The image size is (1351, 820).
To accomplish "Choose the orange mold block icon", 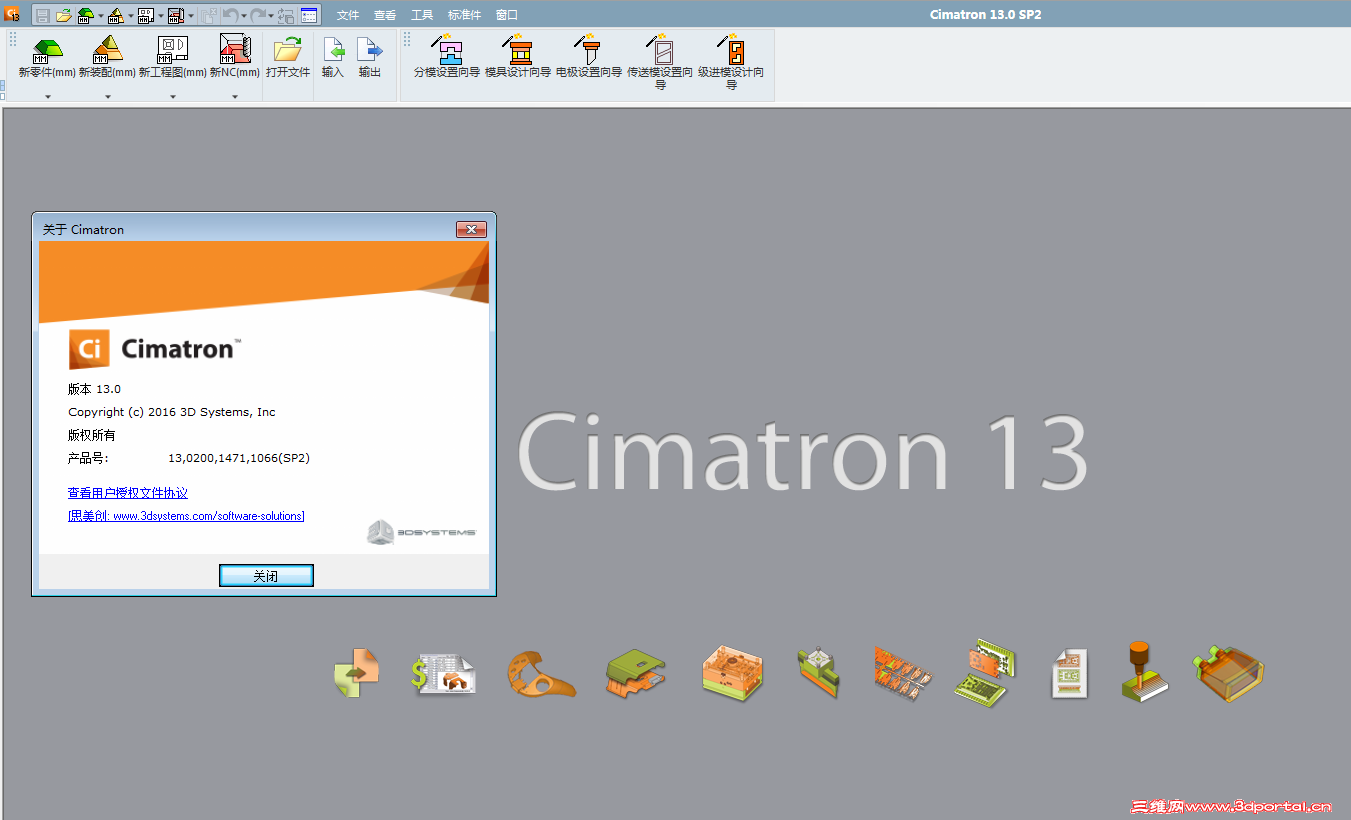I will [732, 671].
